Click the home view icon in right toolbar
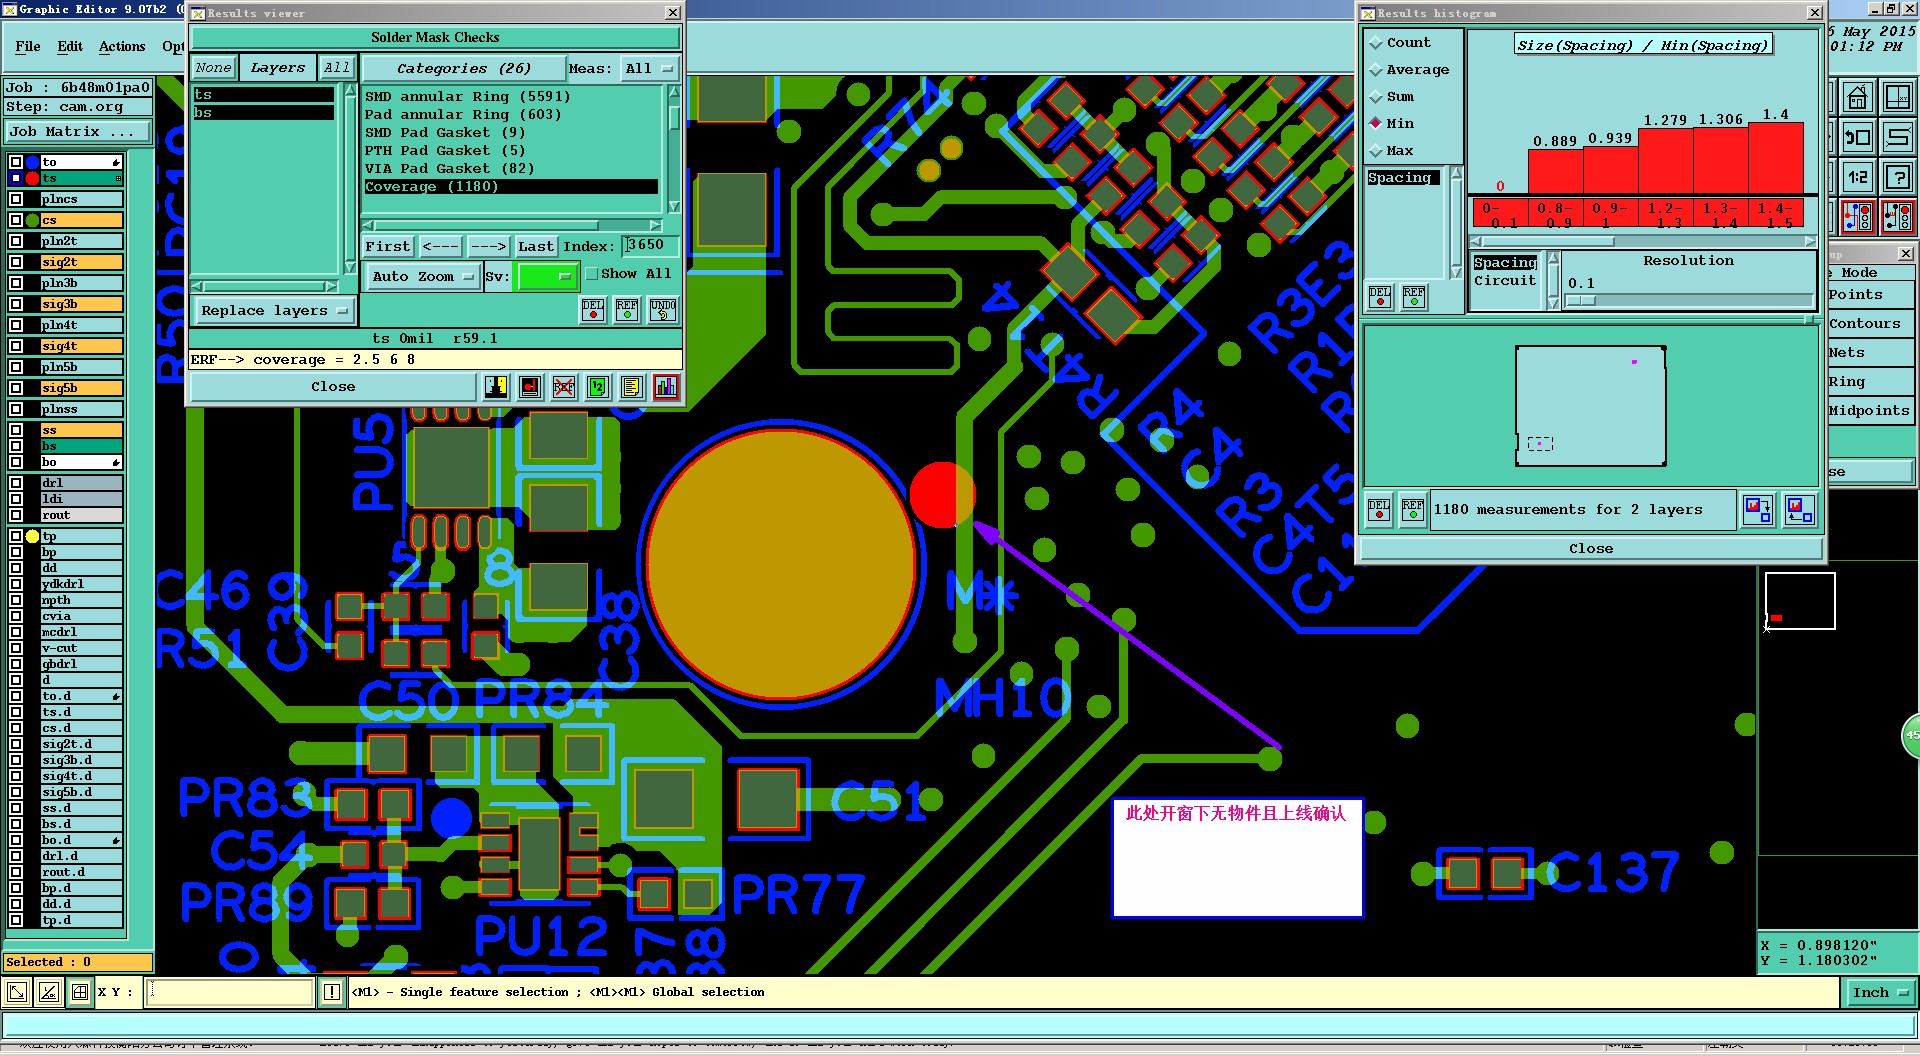 tap(1858, 97)
